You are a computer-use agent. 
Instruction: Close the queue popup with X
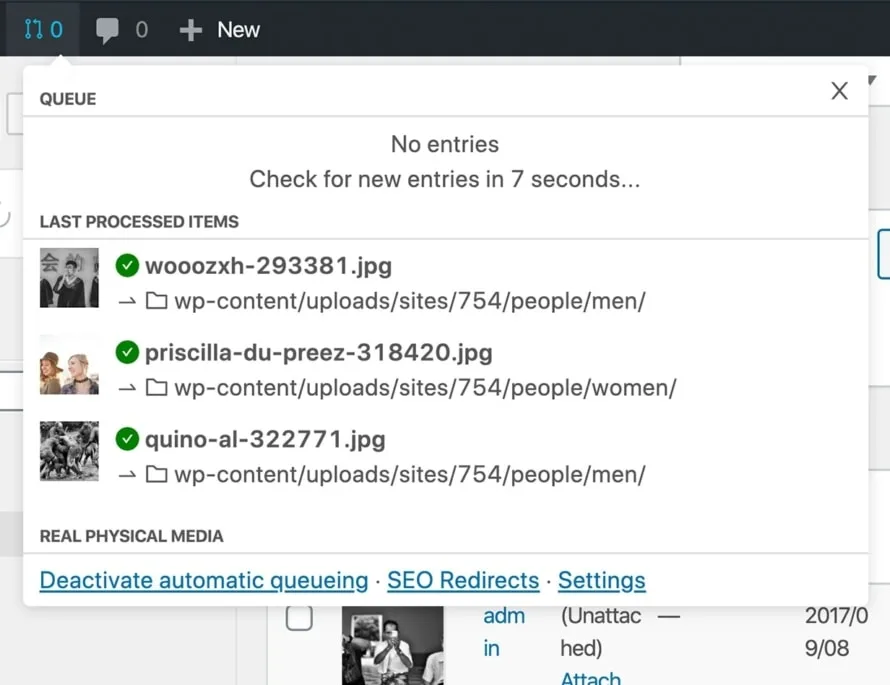click(x=839, y=91)
